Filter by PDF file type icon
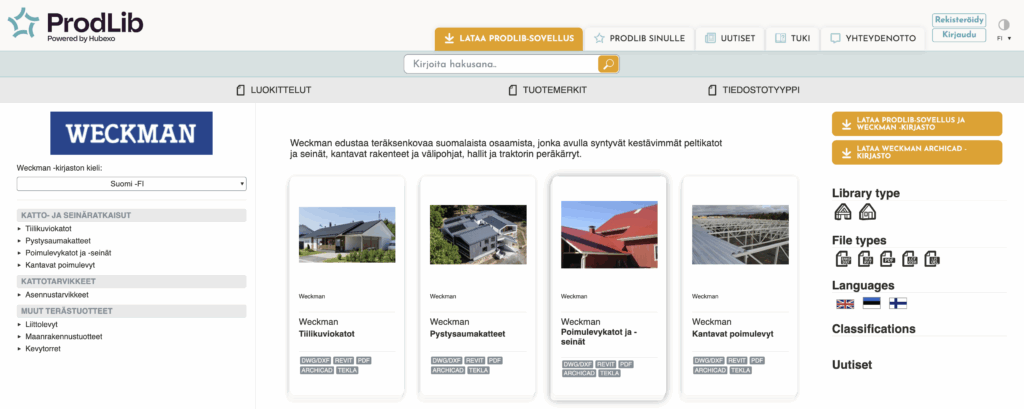 pos(888,259)
